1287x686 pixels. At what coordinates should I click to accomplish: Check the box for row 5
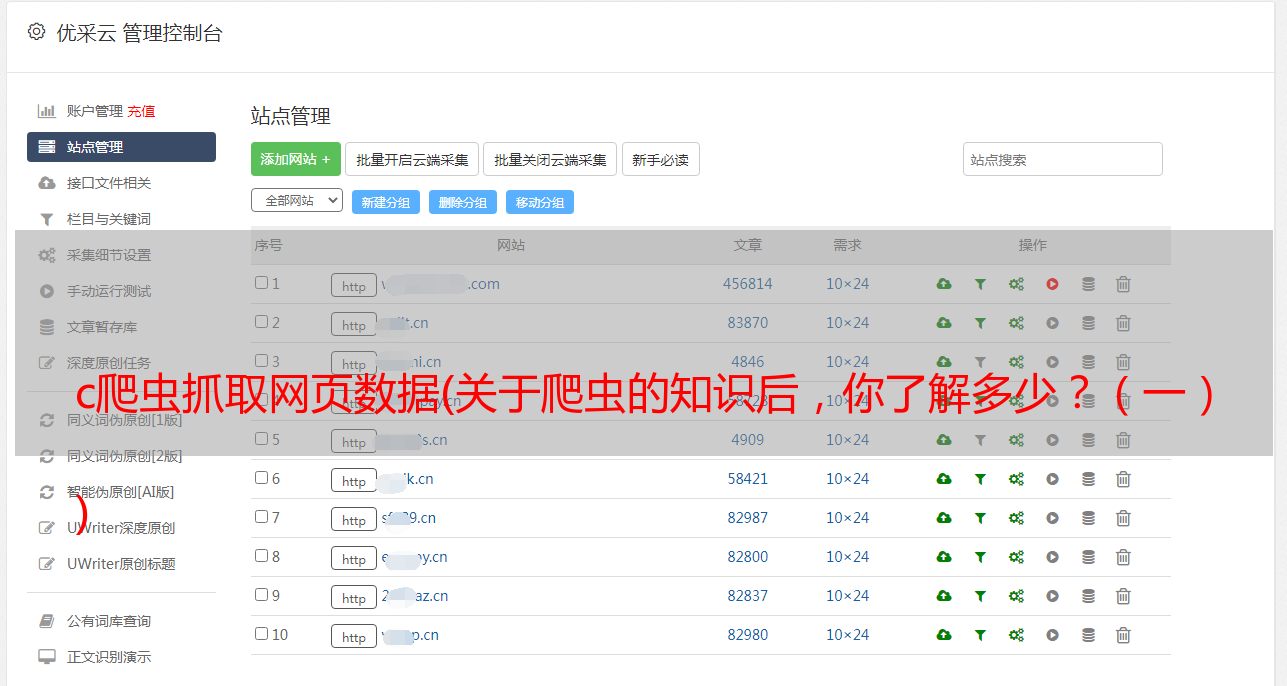click(x=261, y=439)
